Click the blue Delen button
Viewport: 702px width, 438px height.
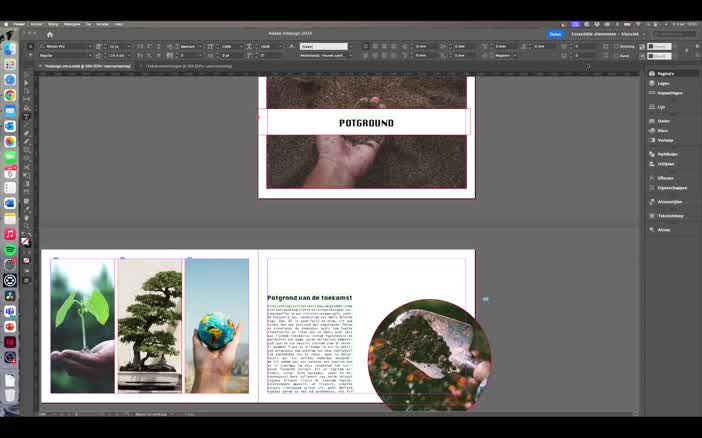pos(555,34)
